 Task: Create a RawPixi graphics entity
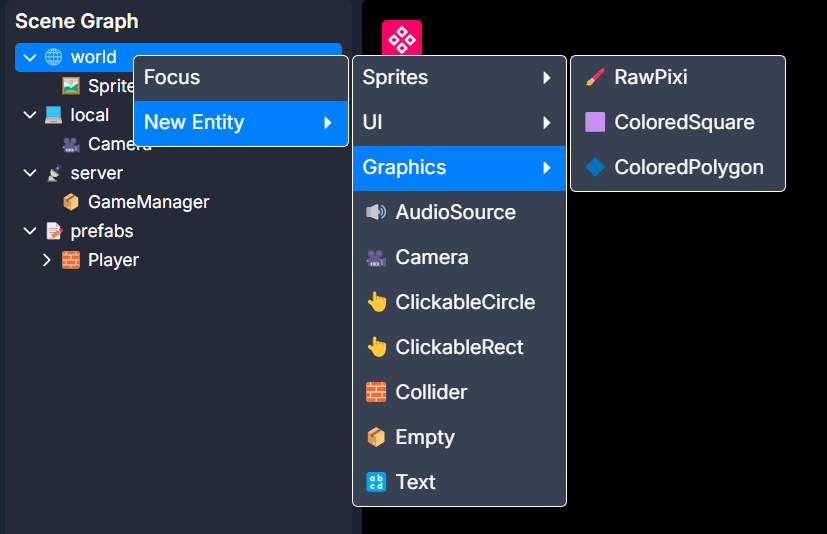click(x=678, y=78)
